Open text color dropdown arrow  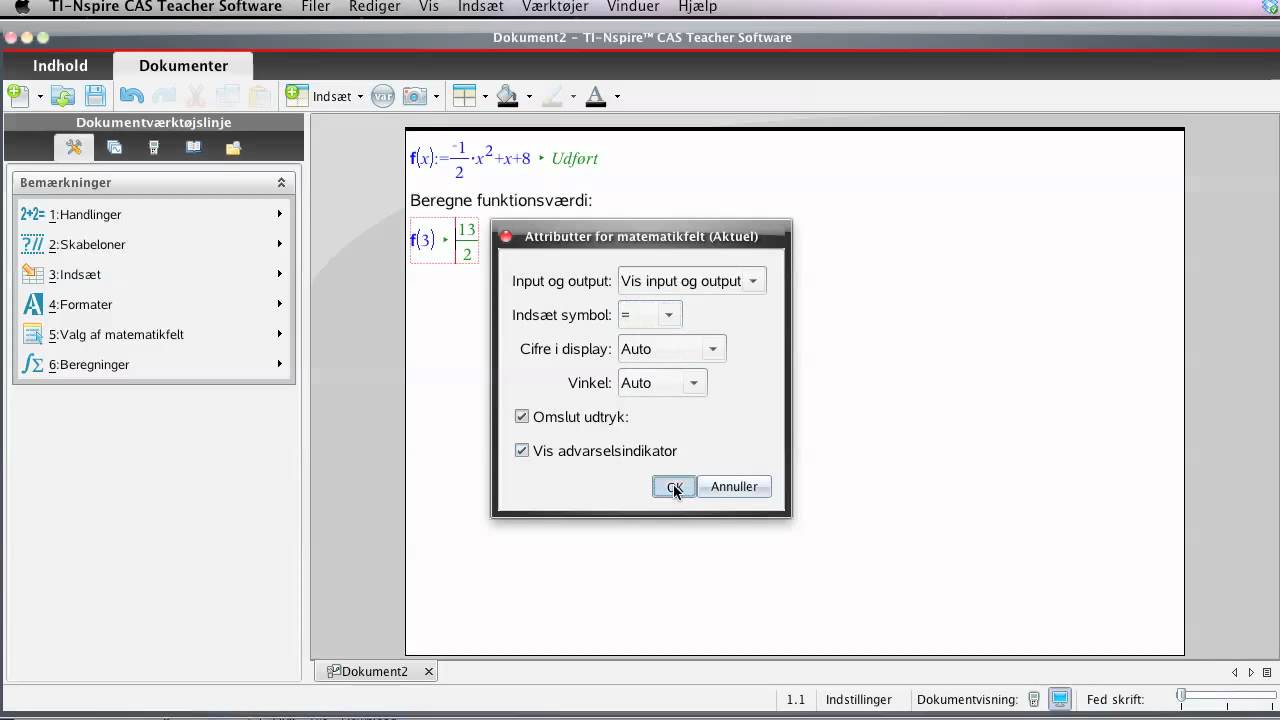[x=617, y=97]
